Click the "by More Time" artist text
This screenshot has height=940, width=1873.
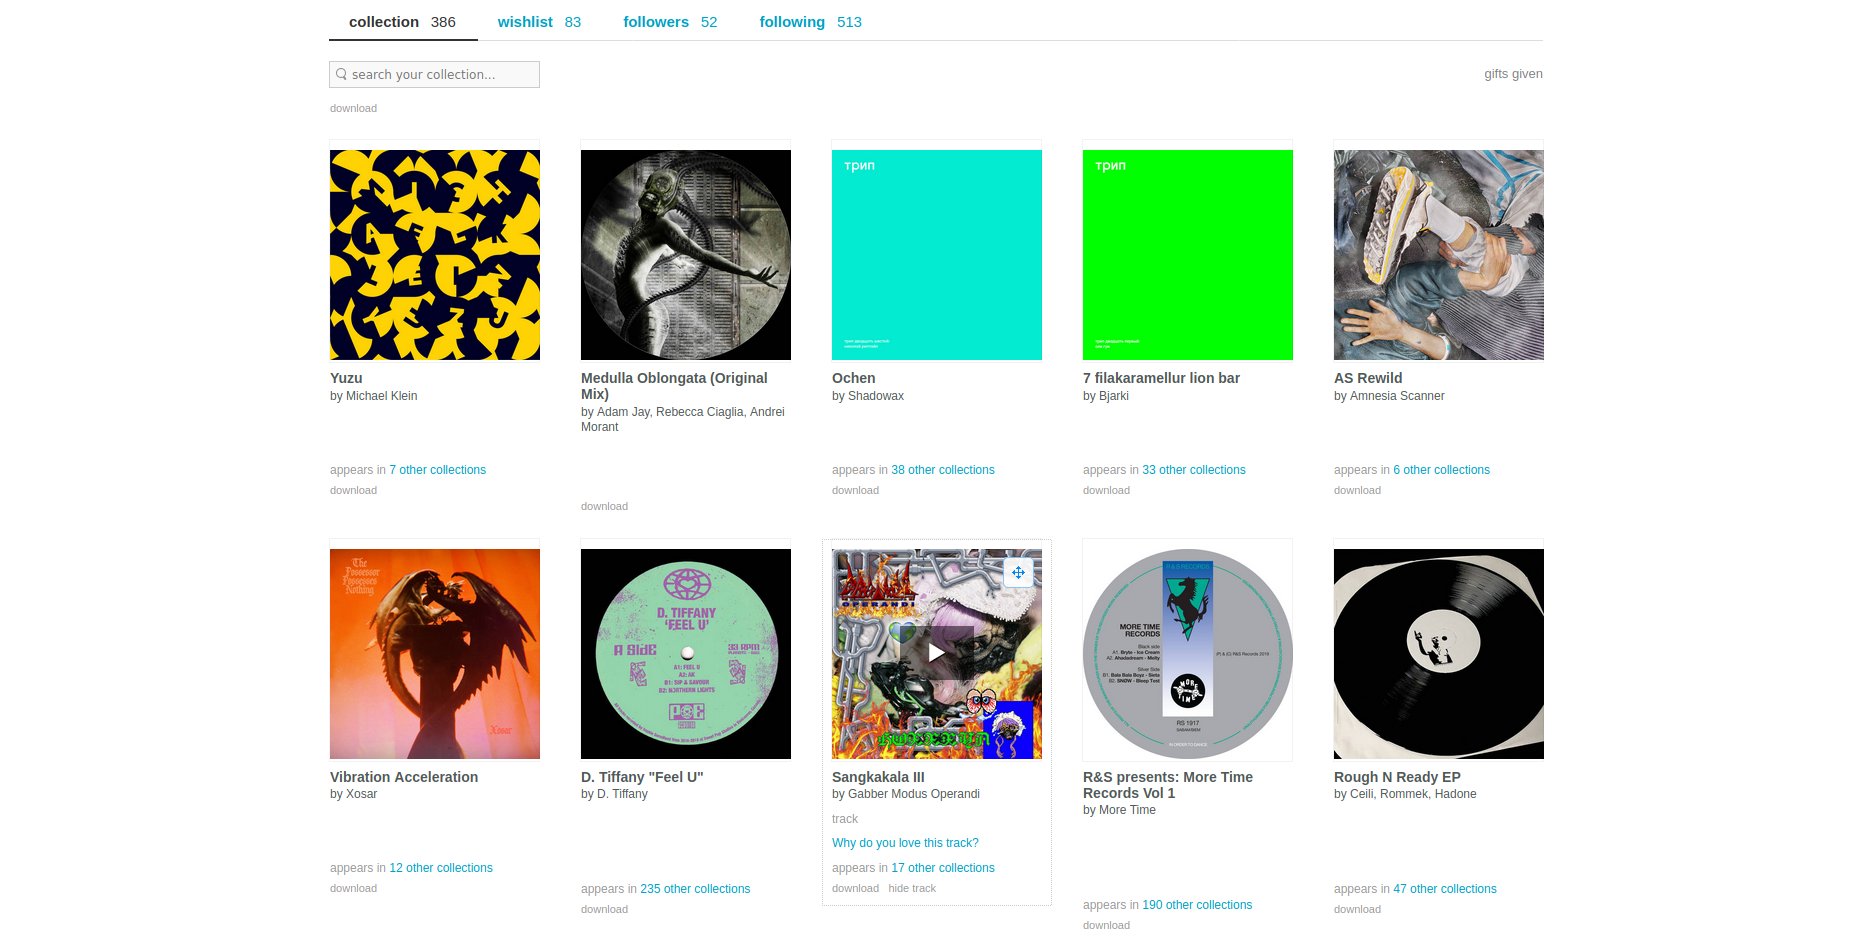click(x=1119, y=810)
